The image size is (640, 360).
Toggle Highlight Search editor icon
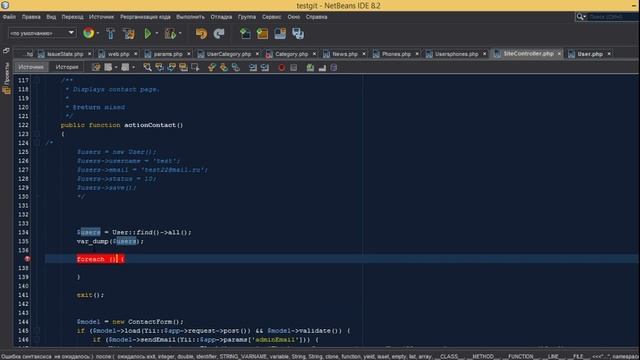click(x=183, y=67)
